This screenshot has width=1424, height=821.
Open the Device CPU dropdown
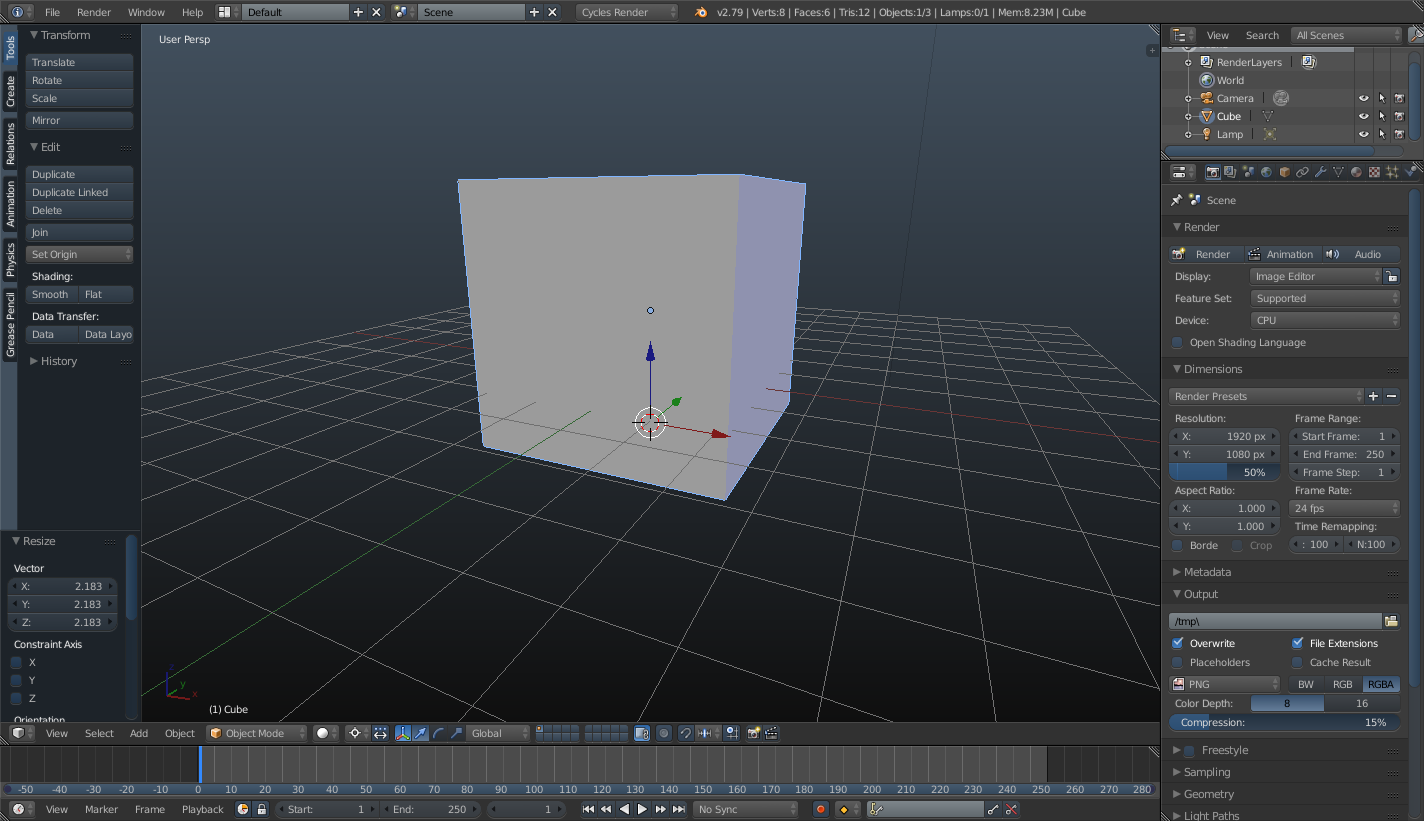tap(1325, 320)
